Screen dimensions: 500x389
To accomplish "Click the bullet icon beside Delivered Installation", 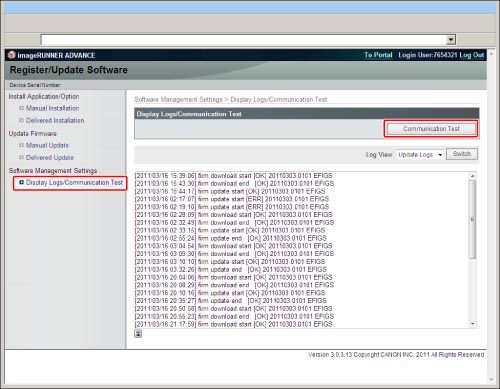I will pos(22,120).
